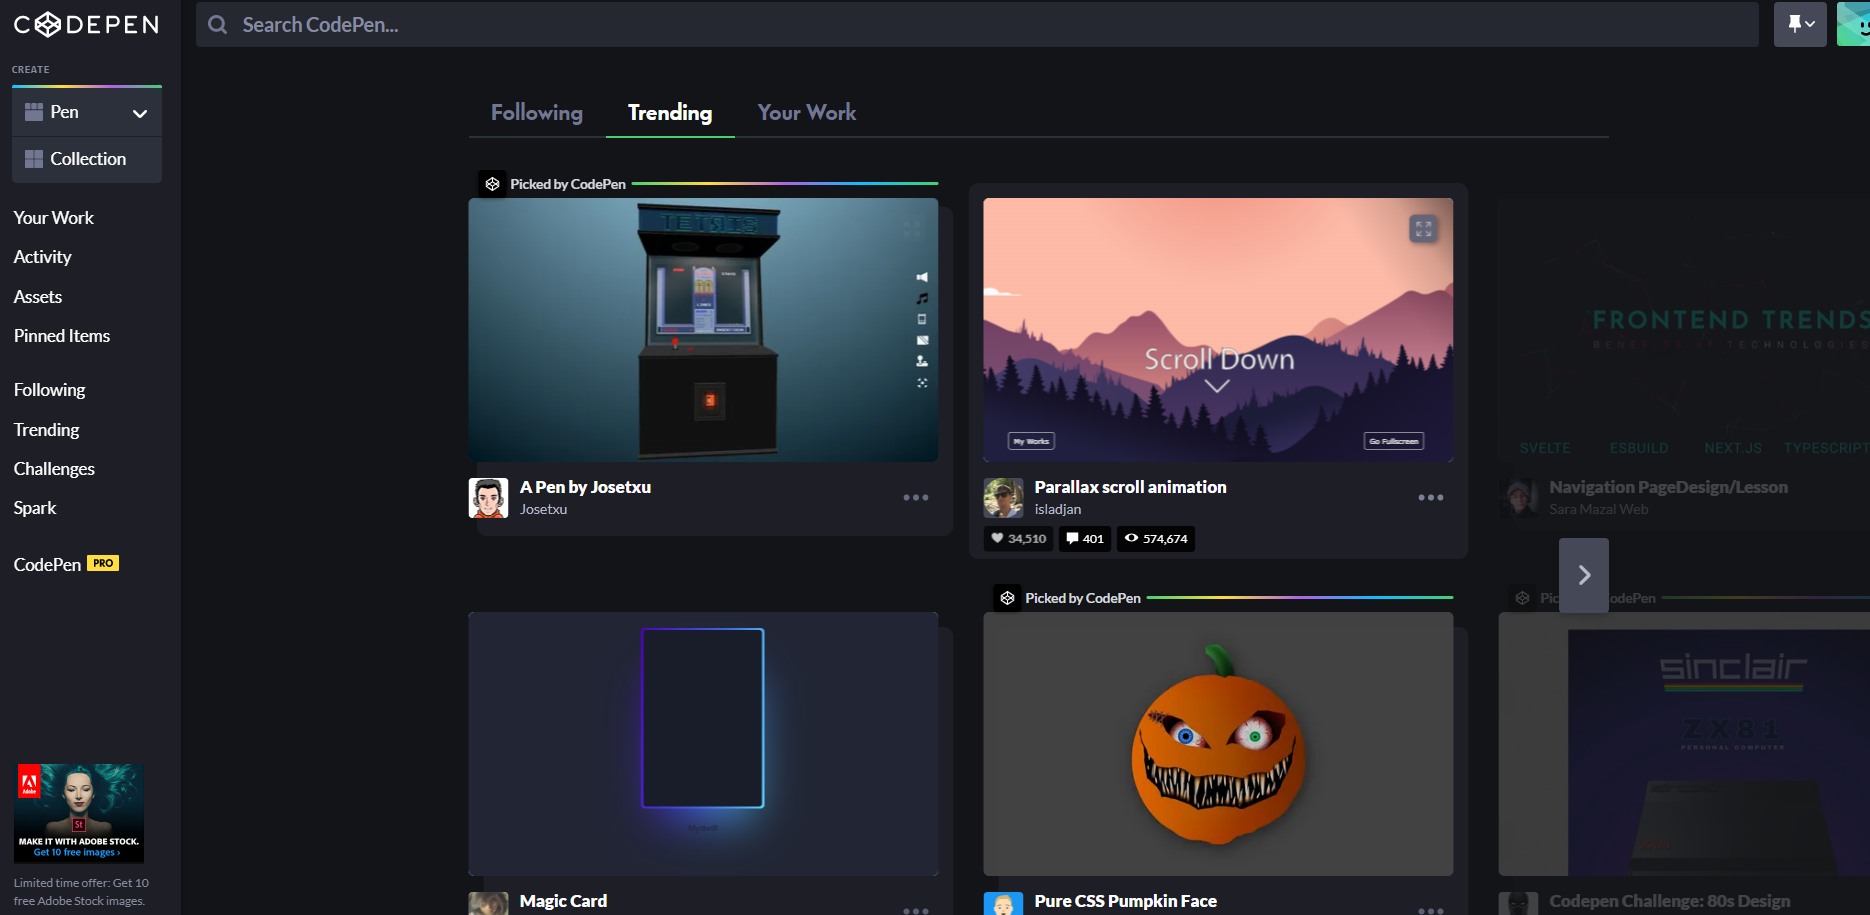This screenshot has height=915, width=1870.
Task: Open Josetxu author profile link
Action: pos(544,509)
